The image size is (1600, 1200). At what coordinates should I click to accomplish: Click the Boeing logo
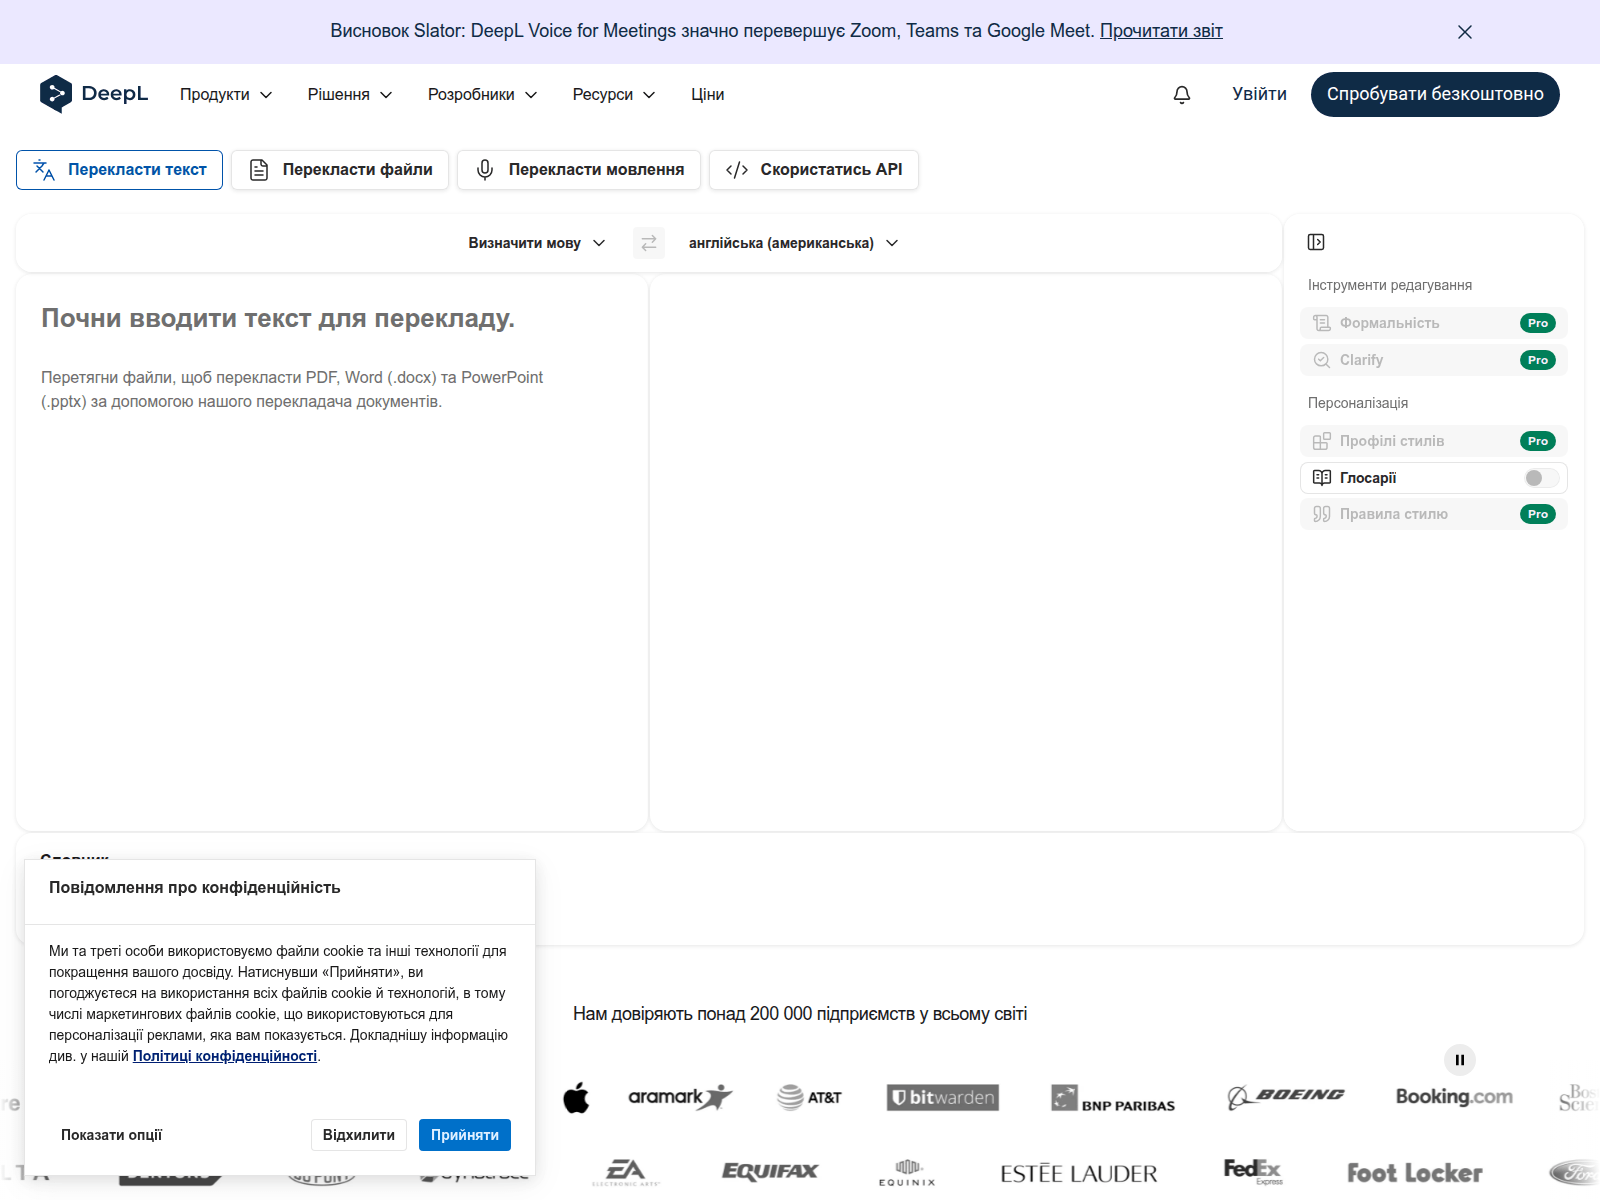1286,1097
